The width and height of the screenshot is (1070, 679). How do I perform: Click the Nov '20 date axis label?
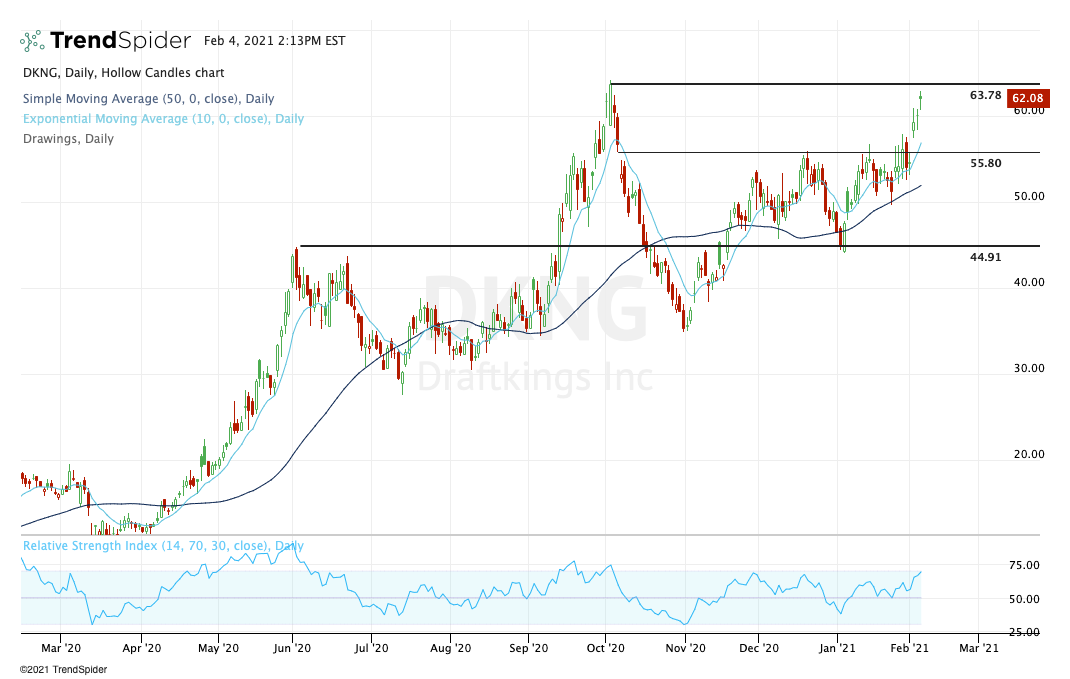tap(685, 648)
